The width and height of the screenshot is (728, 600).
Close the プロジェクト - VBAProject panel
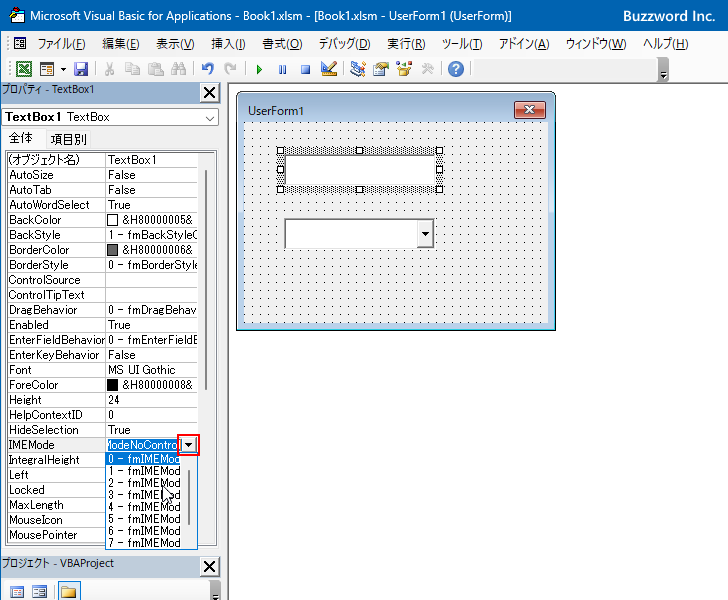[209, 566]
